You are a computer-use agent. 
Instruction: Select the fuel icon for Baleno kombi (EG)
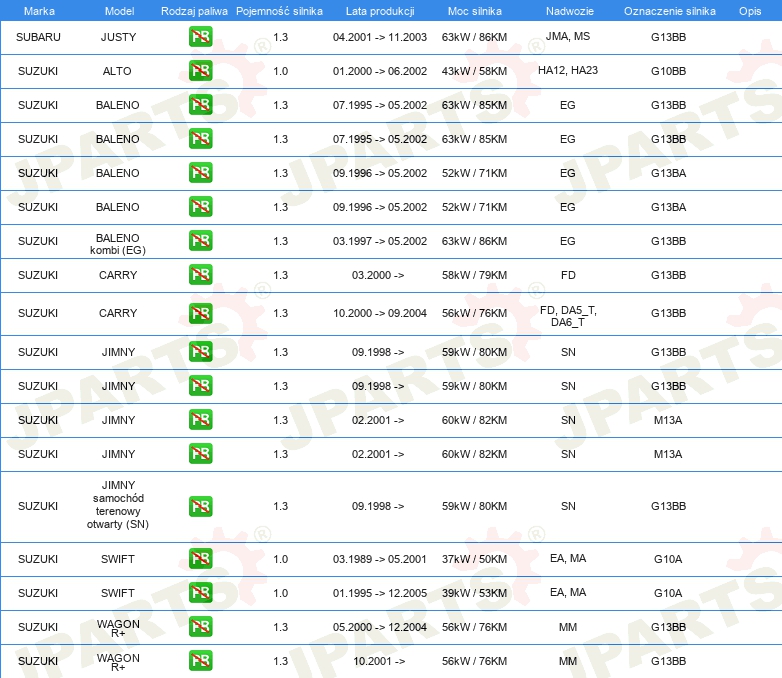pyautogui.click(x=200, y=241)
